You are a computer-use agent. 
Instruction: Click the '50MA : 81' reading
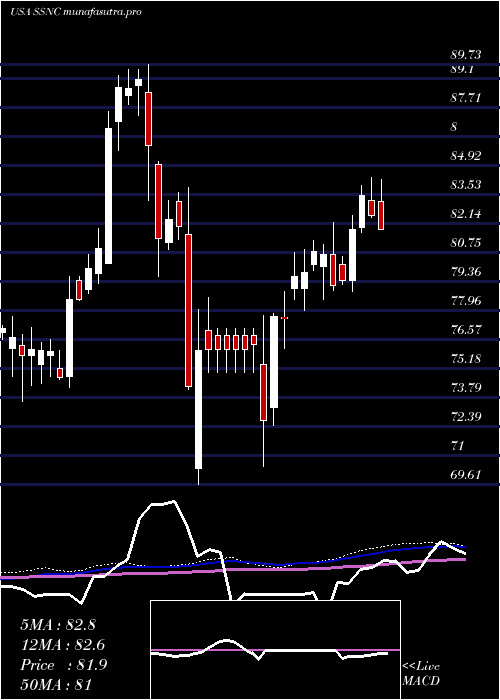click(56, 685)
